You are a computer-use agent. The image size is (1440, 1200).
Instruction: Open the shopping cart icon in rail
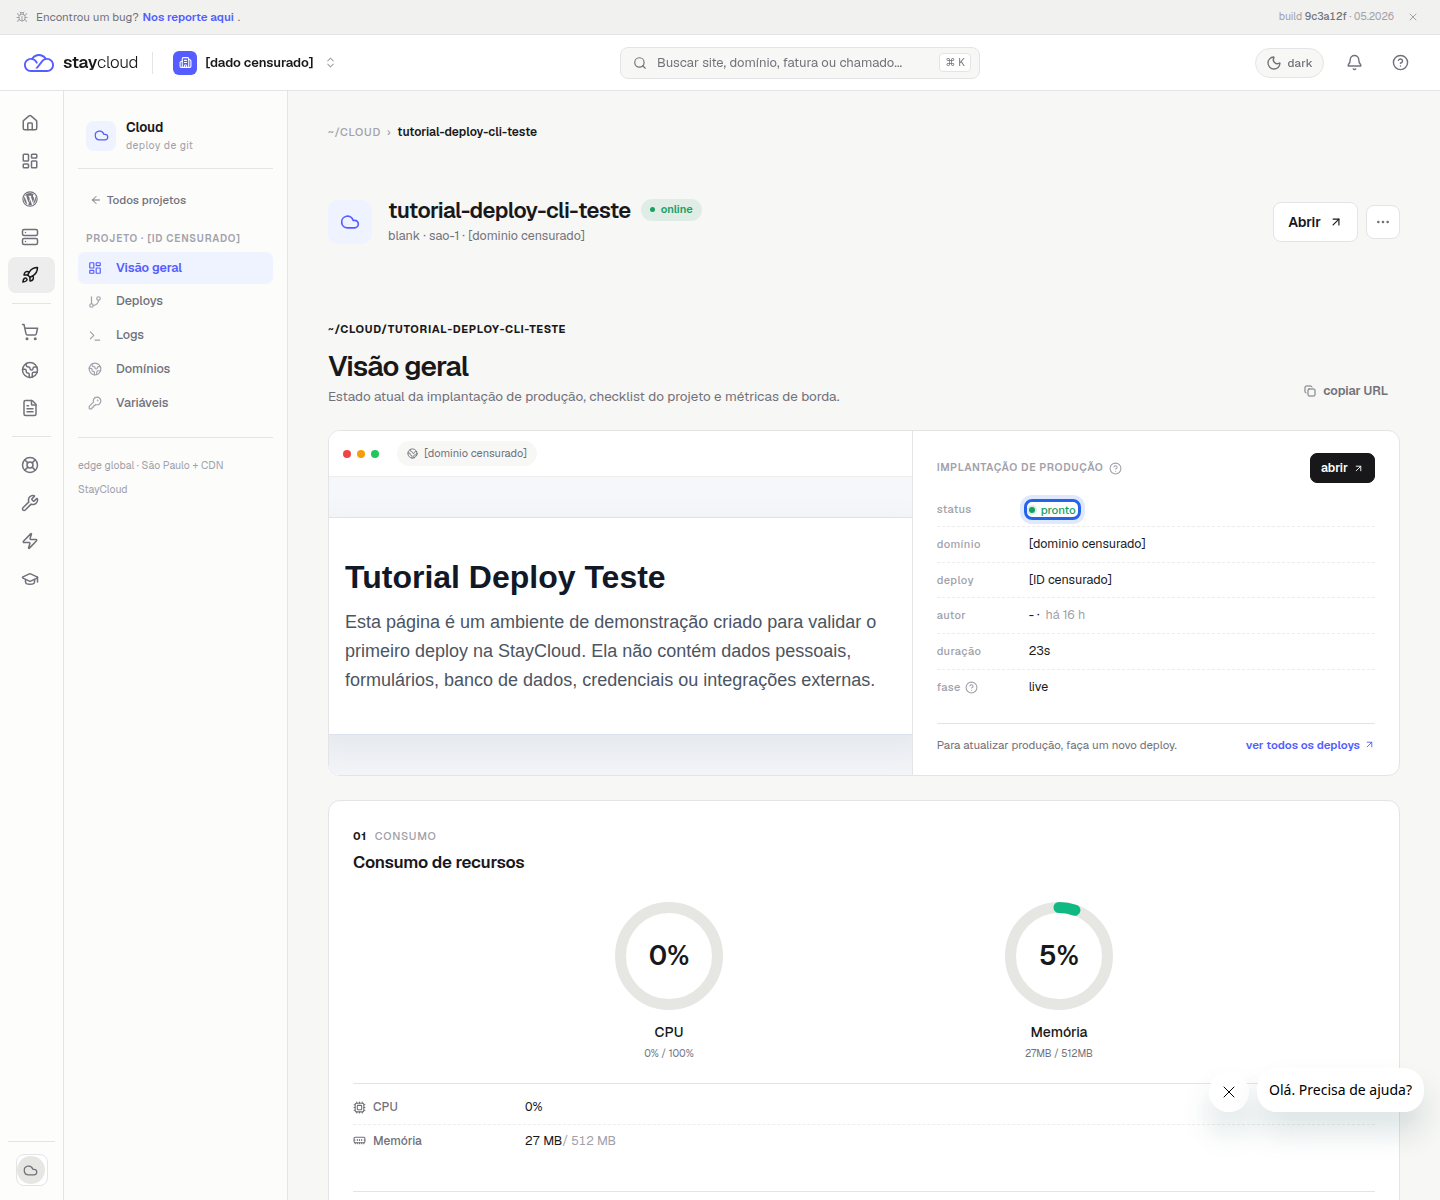pyautogui.click(x=30, y=332)
